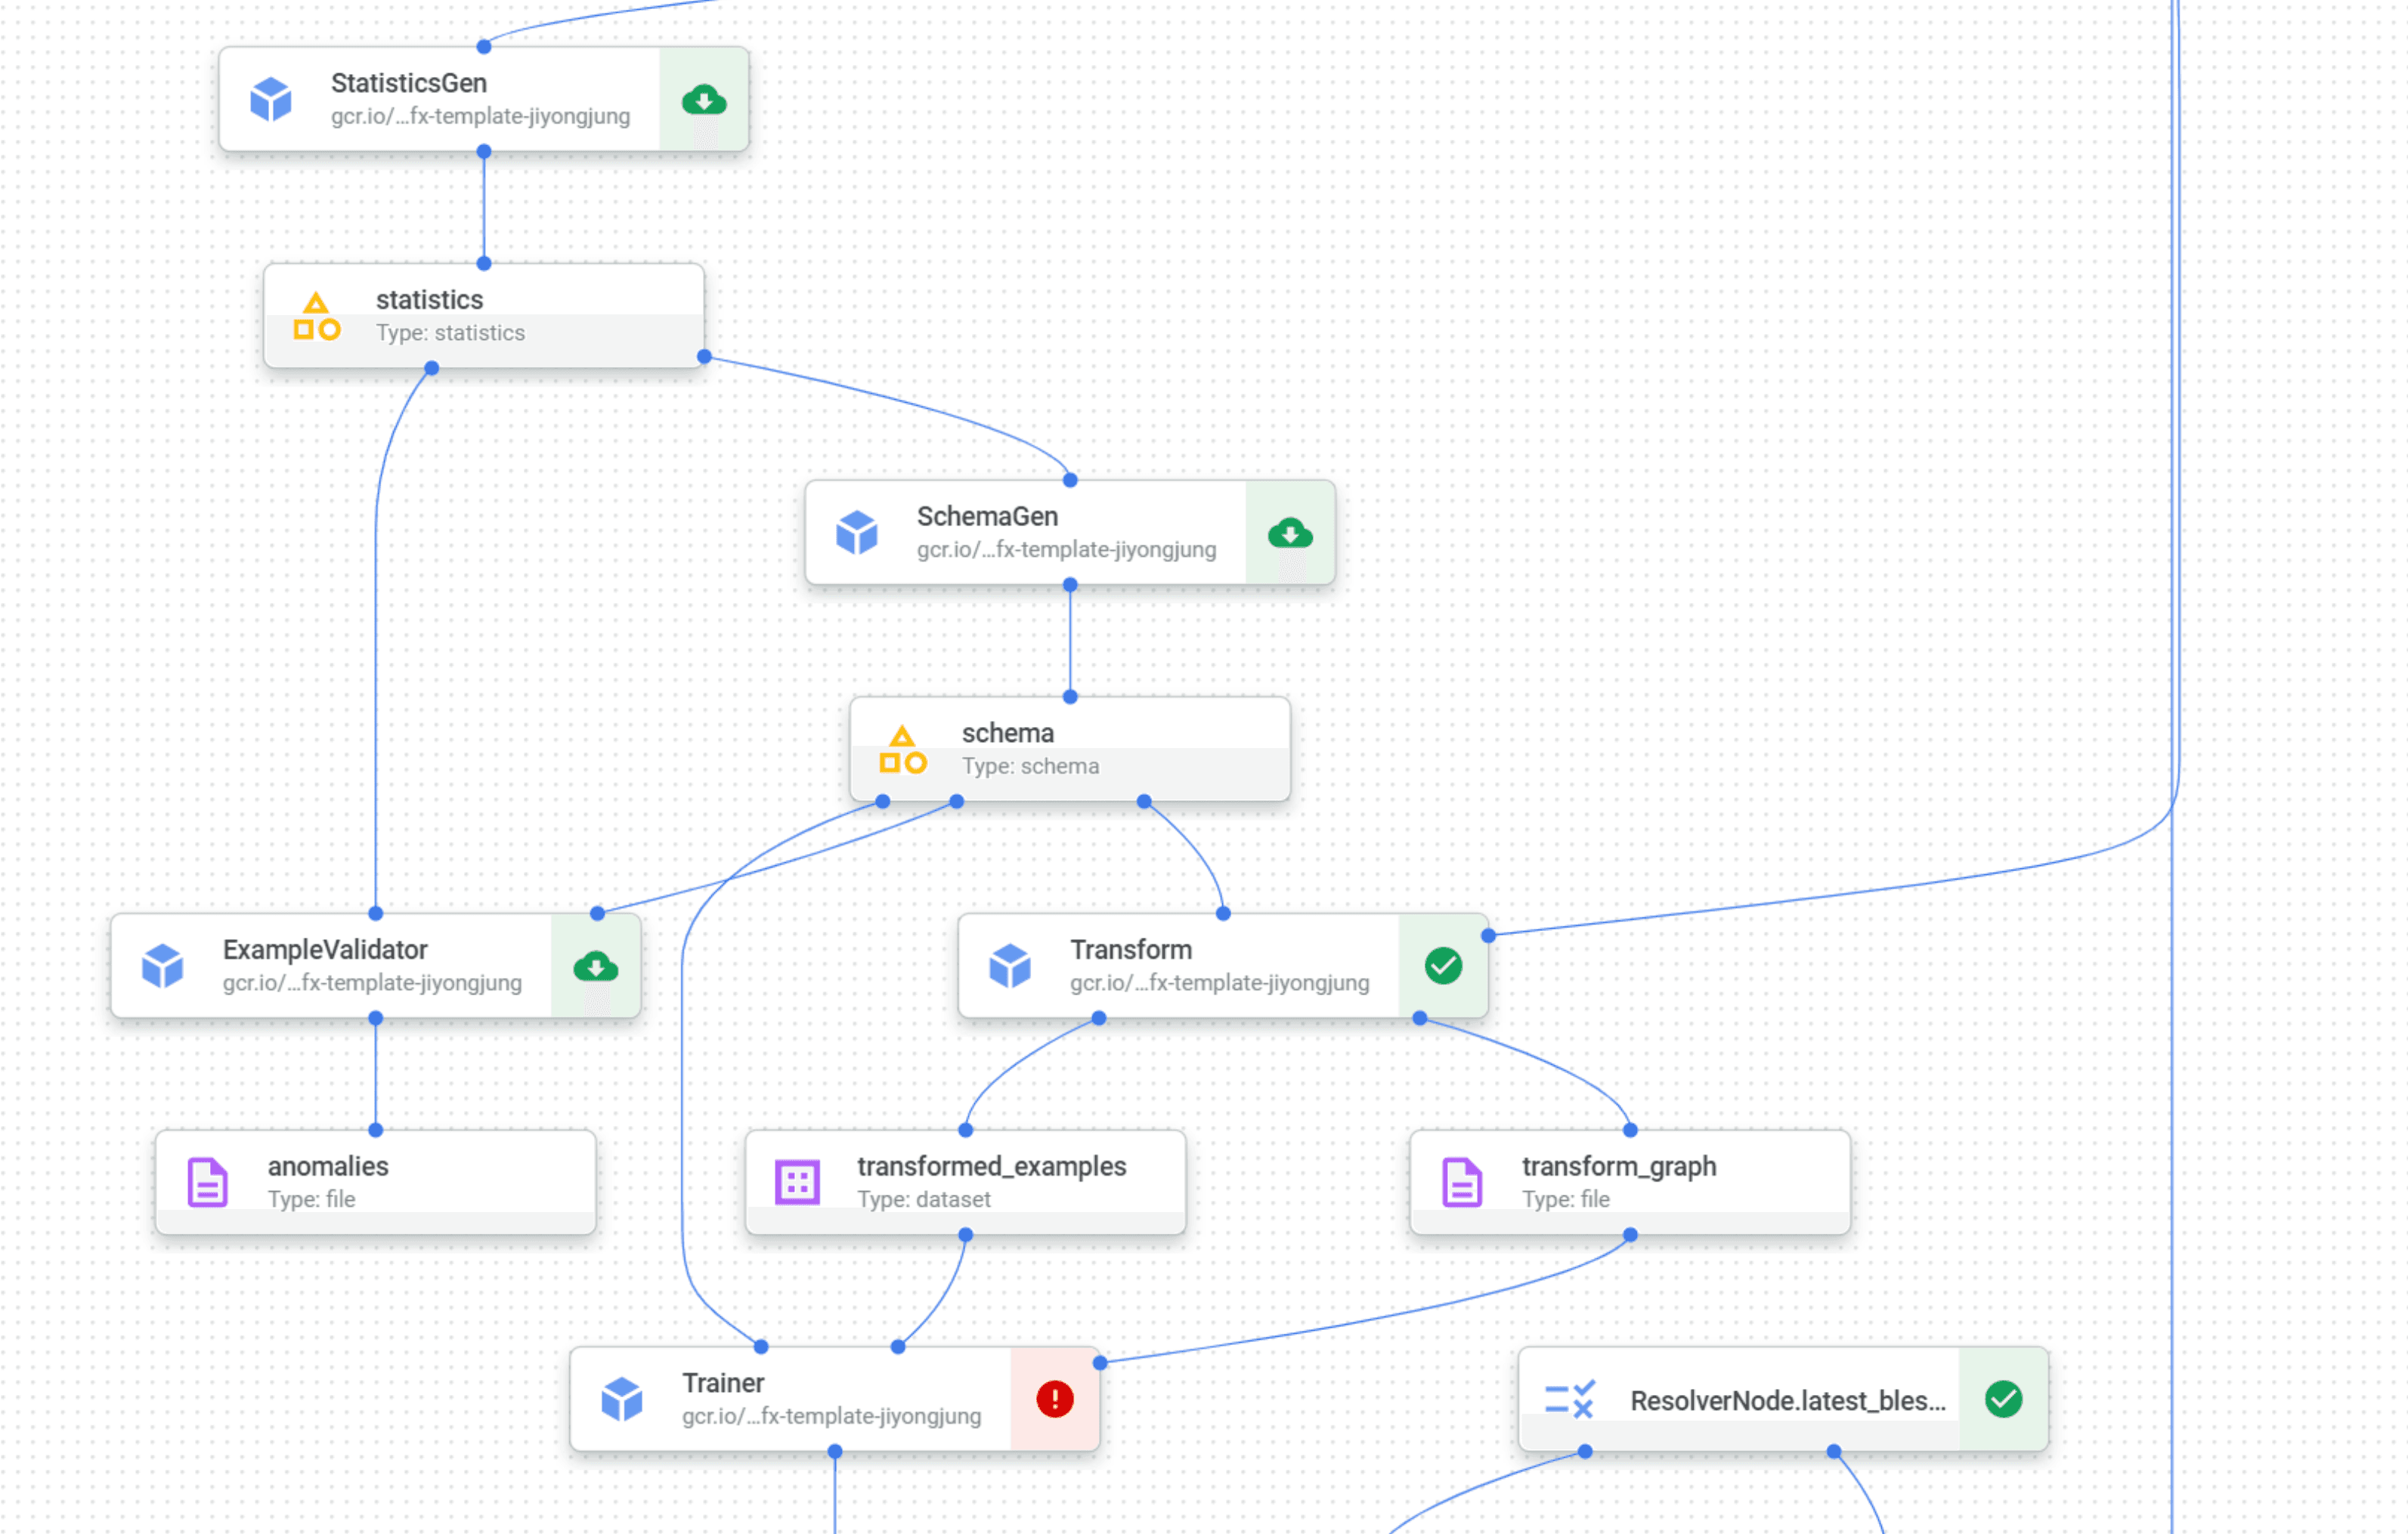Select the ExampleValidator node label
2408x1534 pixels.
[x=325, y=950]
